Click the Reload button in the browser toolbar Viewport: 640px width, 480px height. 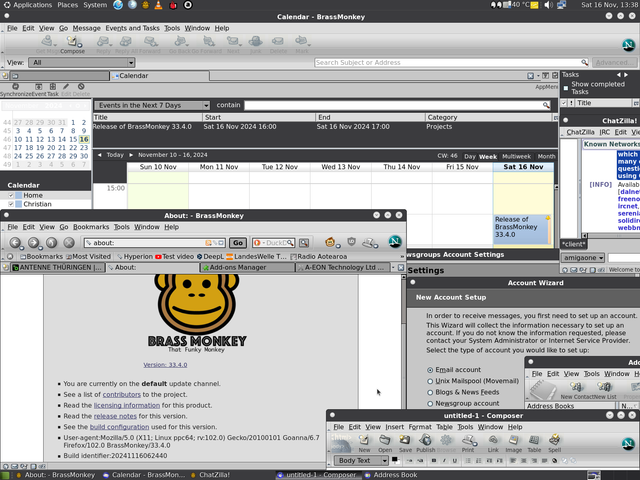(x=51, y=242)
